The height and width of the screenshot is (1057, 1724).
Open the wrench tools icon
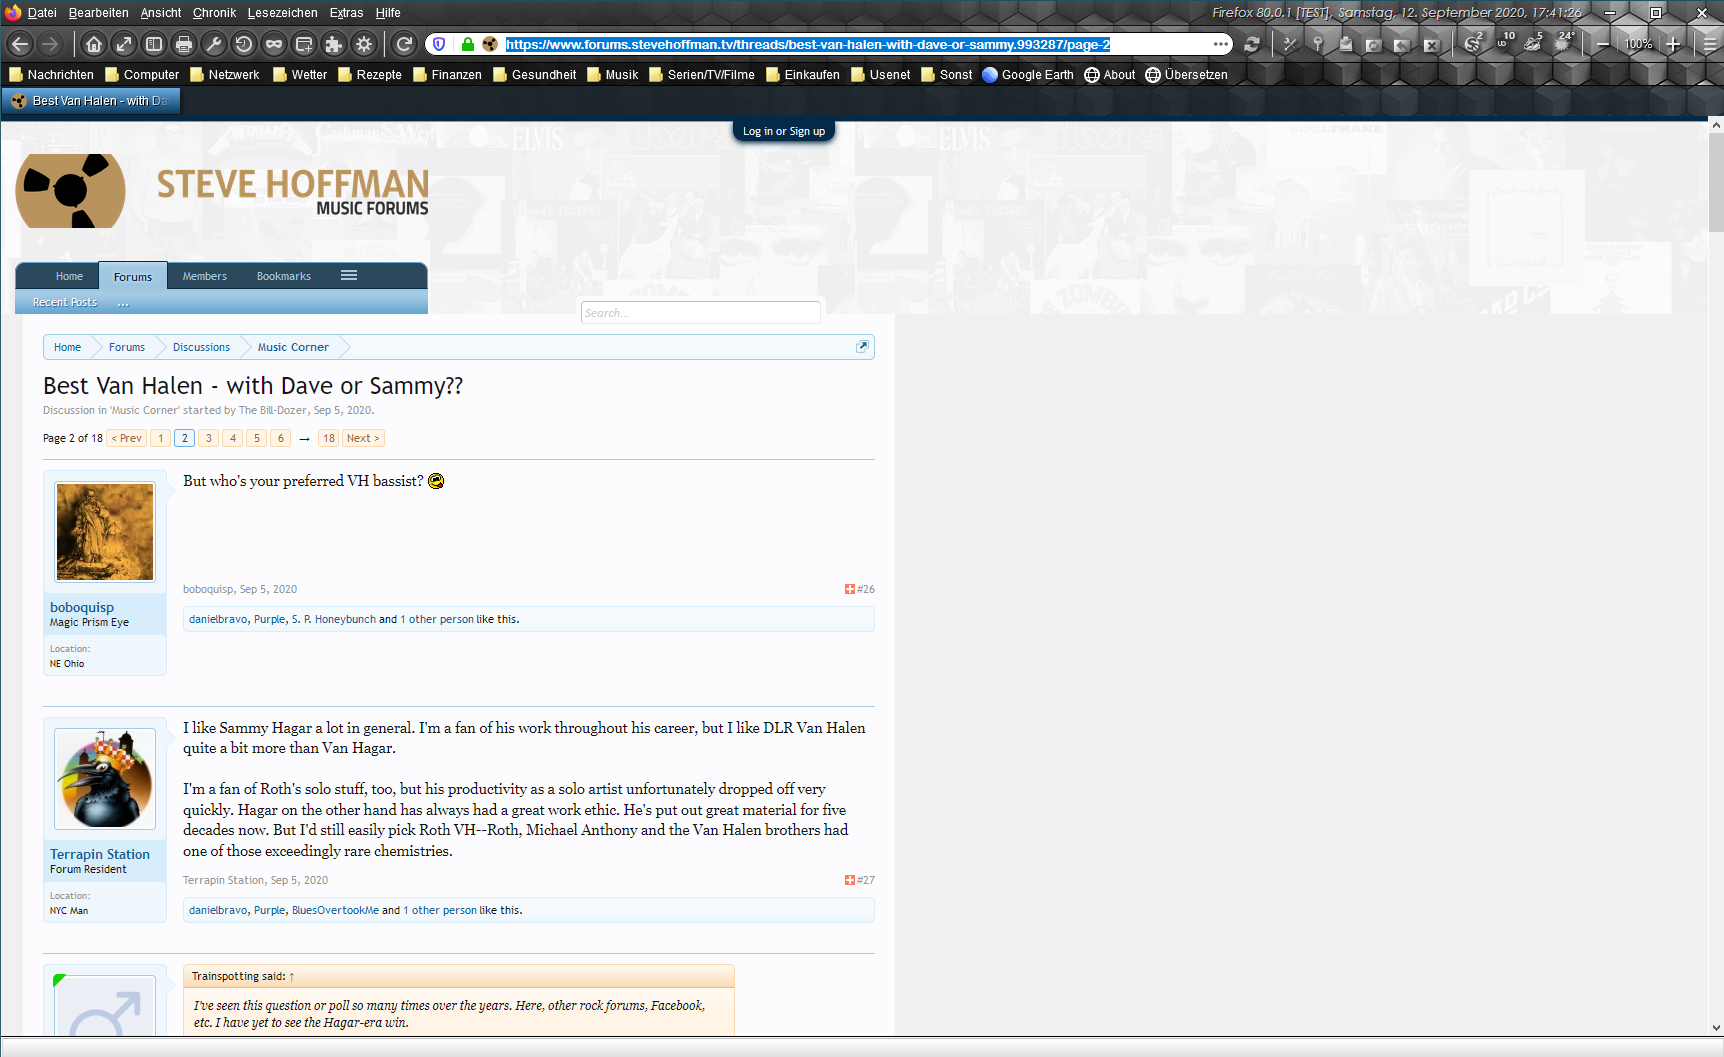coord(214,44)
